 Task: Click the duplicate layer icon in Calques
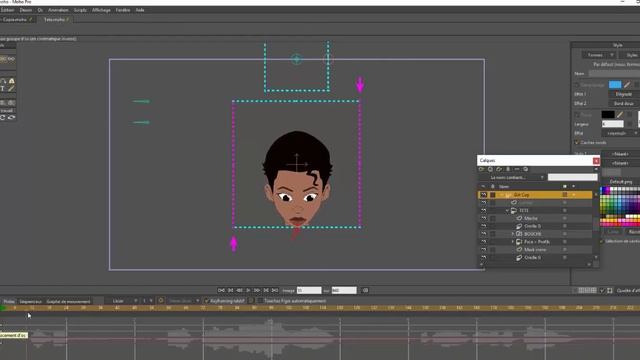click(490, 169)
